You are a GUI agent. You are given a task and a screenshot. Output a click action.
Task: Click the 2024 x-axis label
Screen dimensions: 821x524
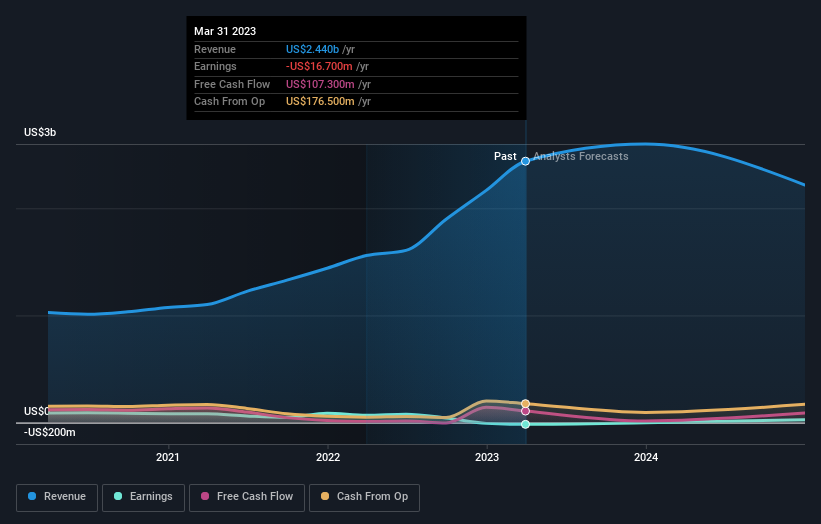pos(646,457)
